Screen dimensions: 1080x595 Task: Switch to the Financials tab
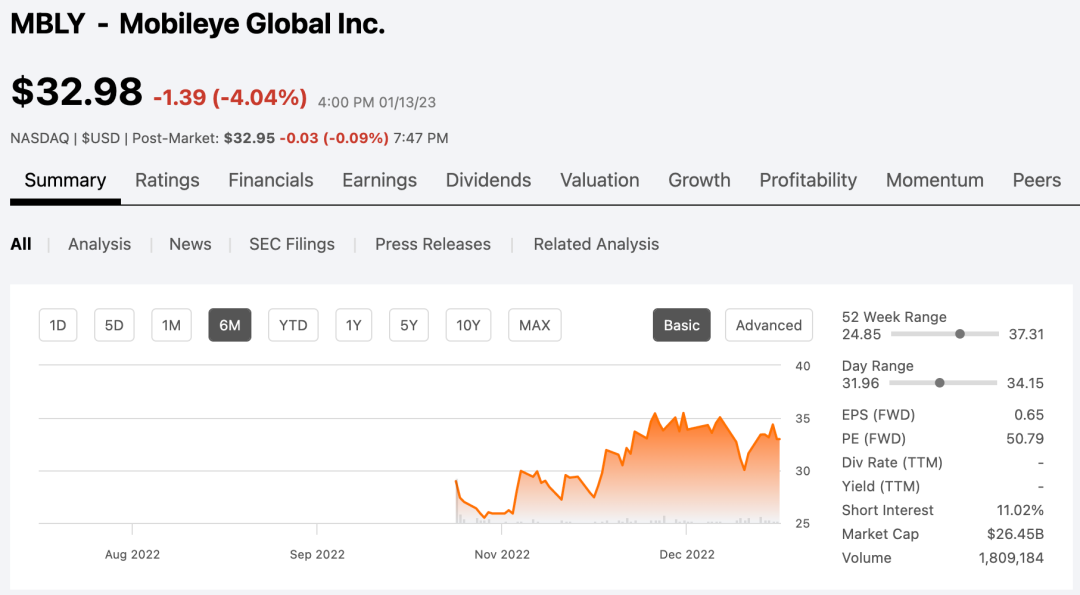coord(270,181)
